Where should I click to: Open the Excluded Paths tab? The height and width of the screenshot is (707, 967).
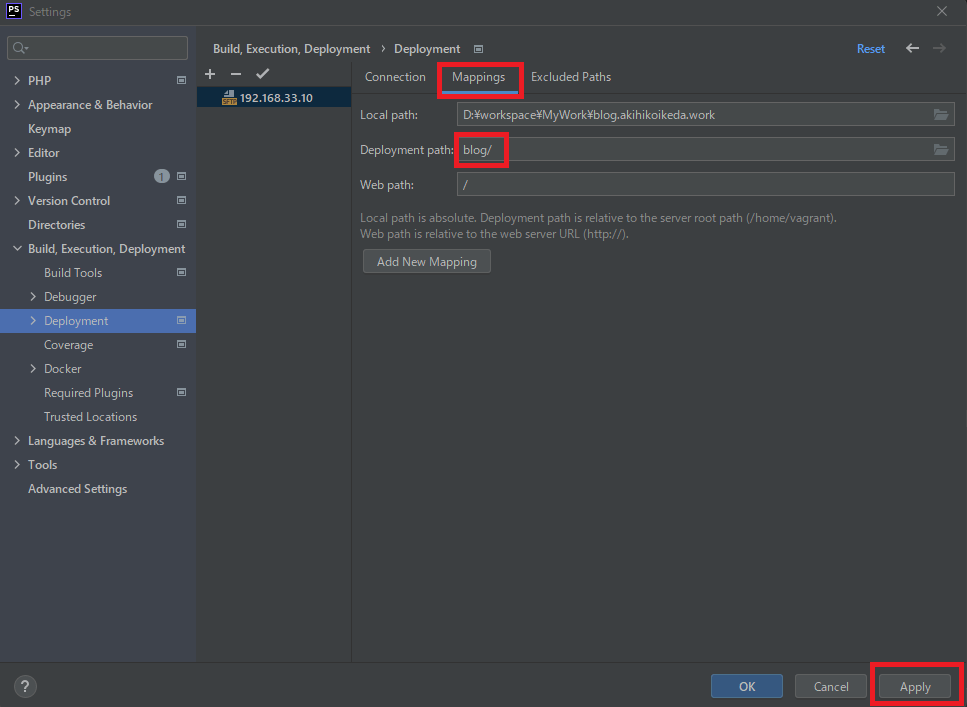(570, 77)
